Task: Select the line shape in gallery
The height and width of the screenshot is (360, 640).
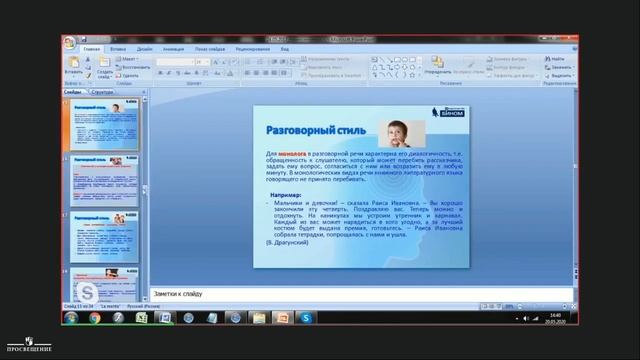Action: tap(382, 60)
